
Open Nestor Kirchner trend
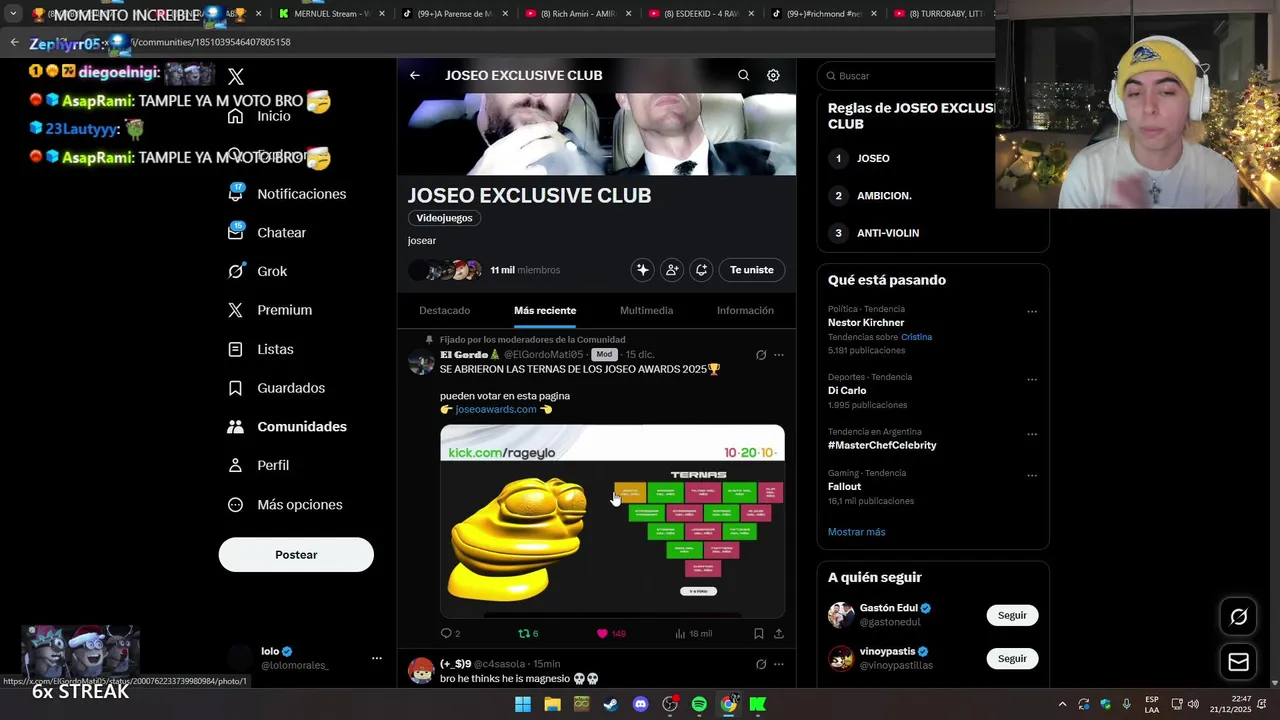click(x=866, y=323)
